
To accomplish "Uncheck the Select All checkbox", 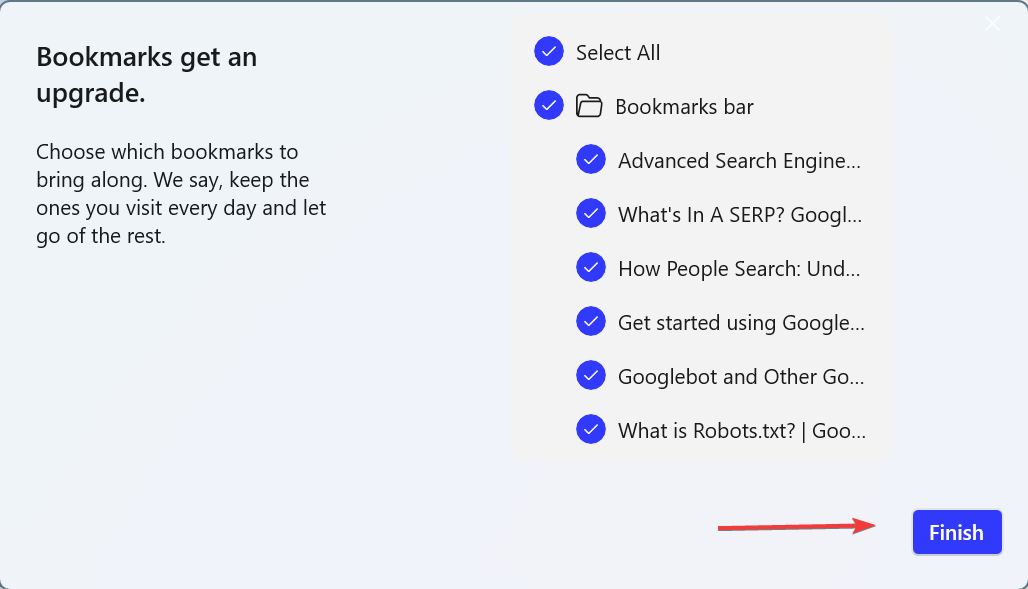I will tap(549, 52).
